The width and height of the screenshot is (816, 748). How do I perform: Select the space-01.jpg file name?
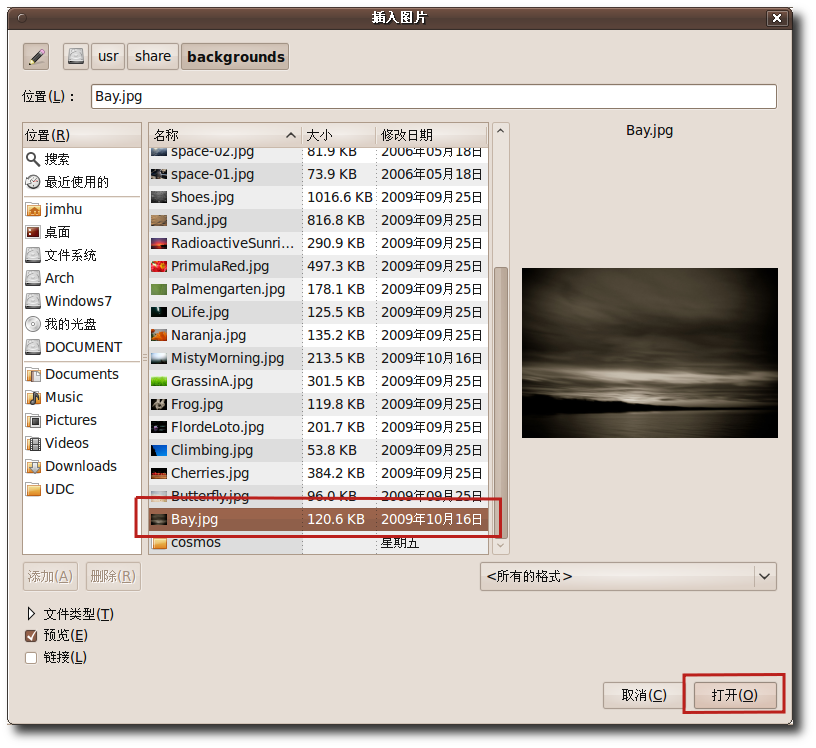click(x=212, y=174)
